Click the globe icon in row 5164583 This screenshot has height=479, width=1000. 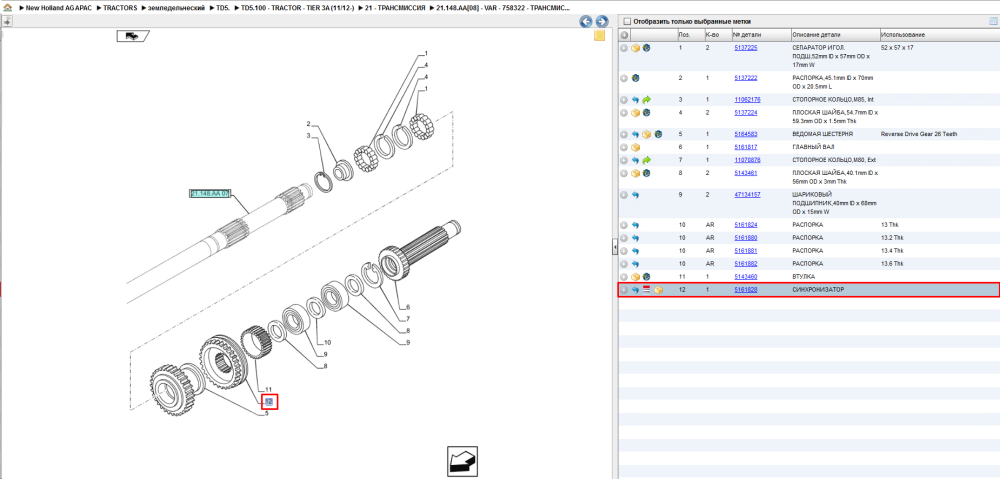pos(658,135)
